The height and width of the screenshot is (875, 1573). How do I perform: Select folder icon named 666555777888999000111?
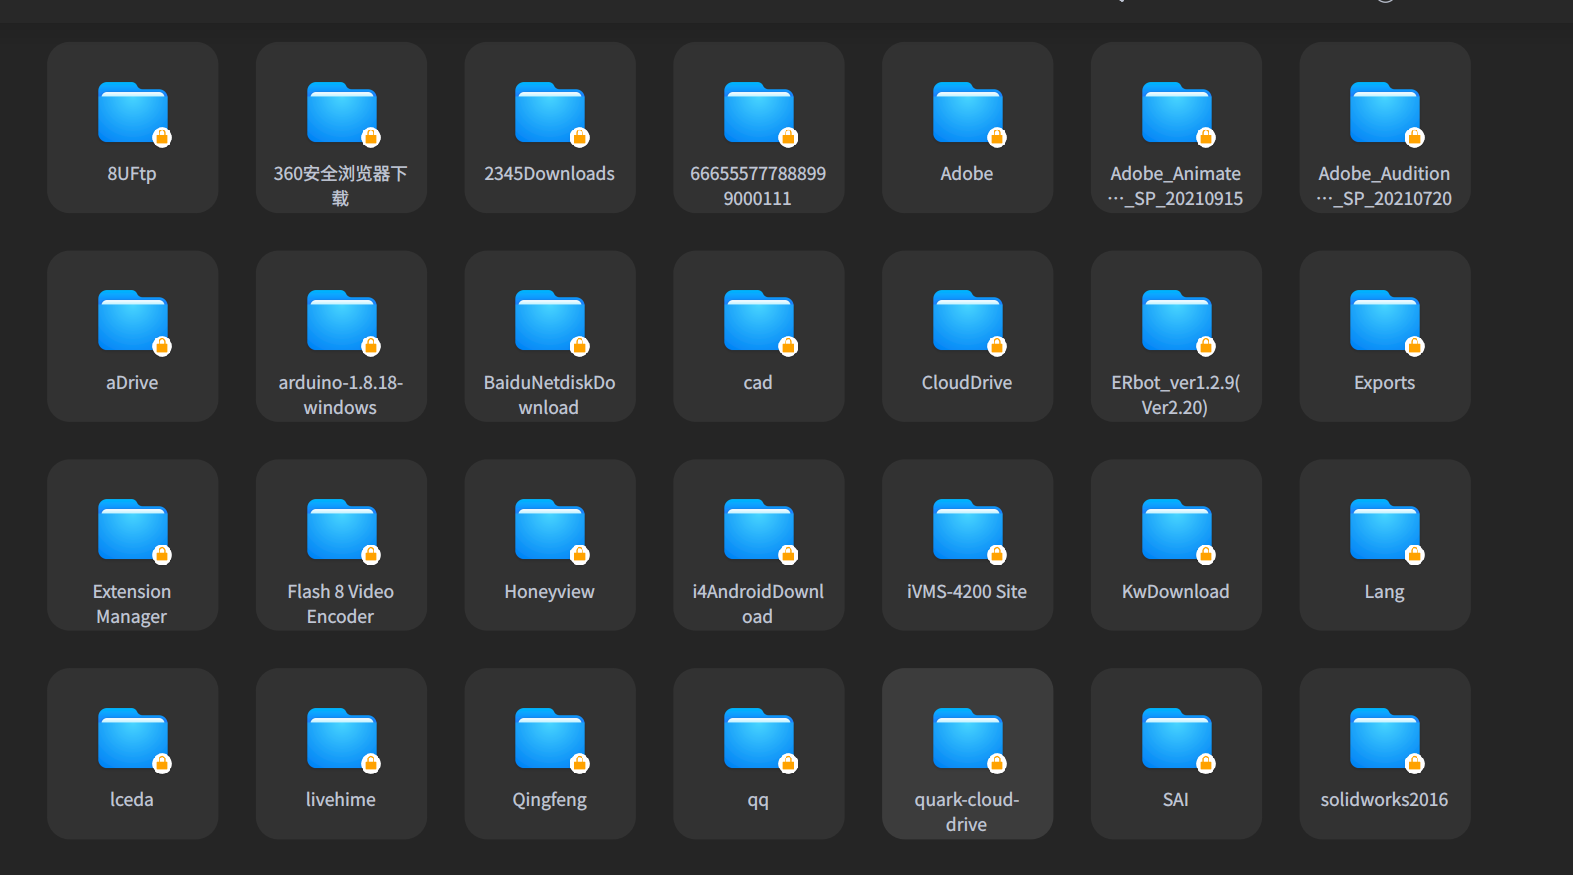point(759,113)
